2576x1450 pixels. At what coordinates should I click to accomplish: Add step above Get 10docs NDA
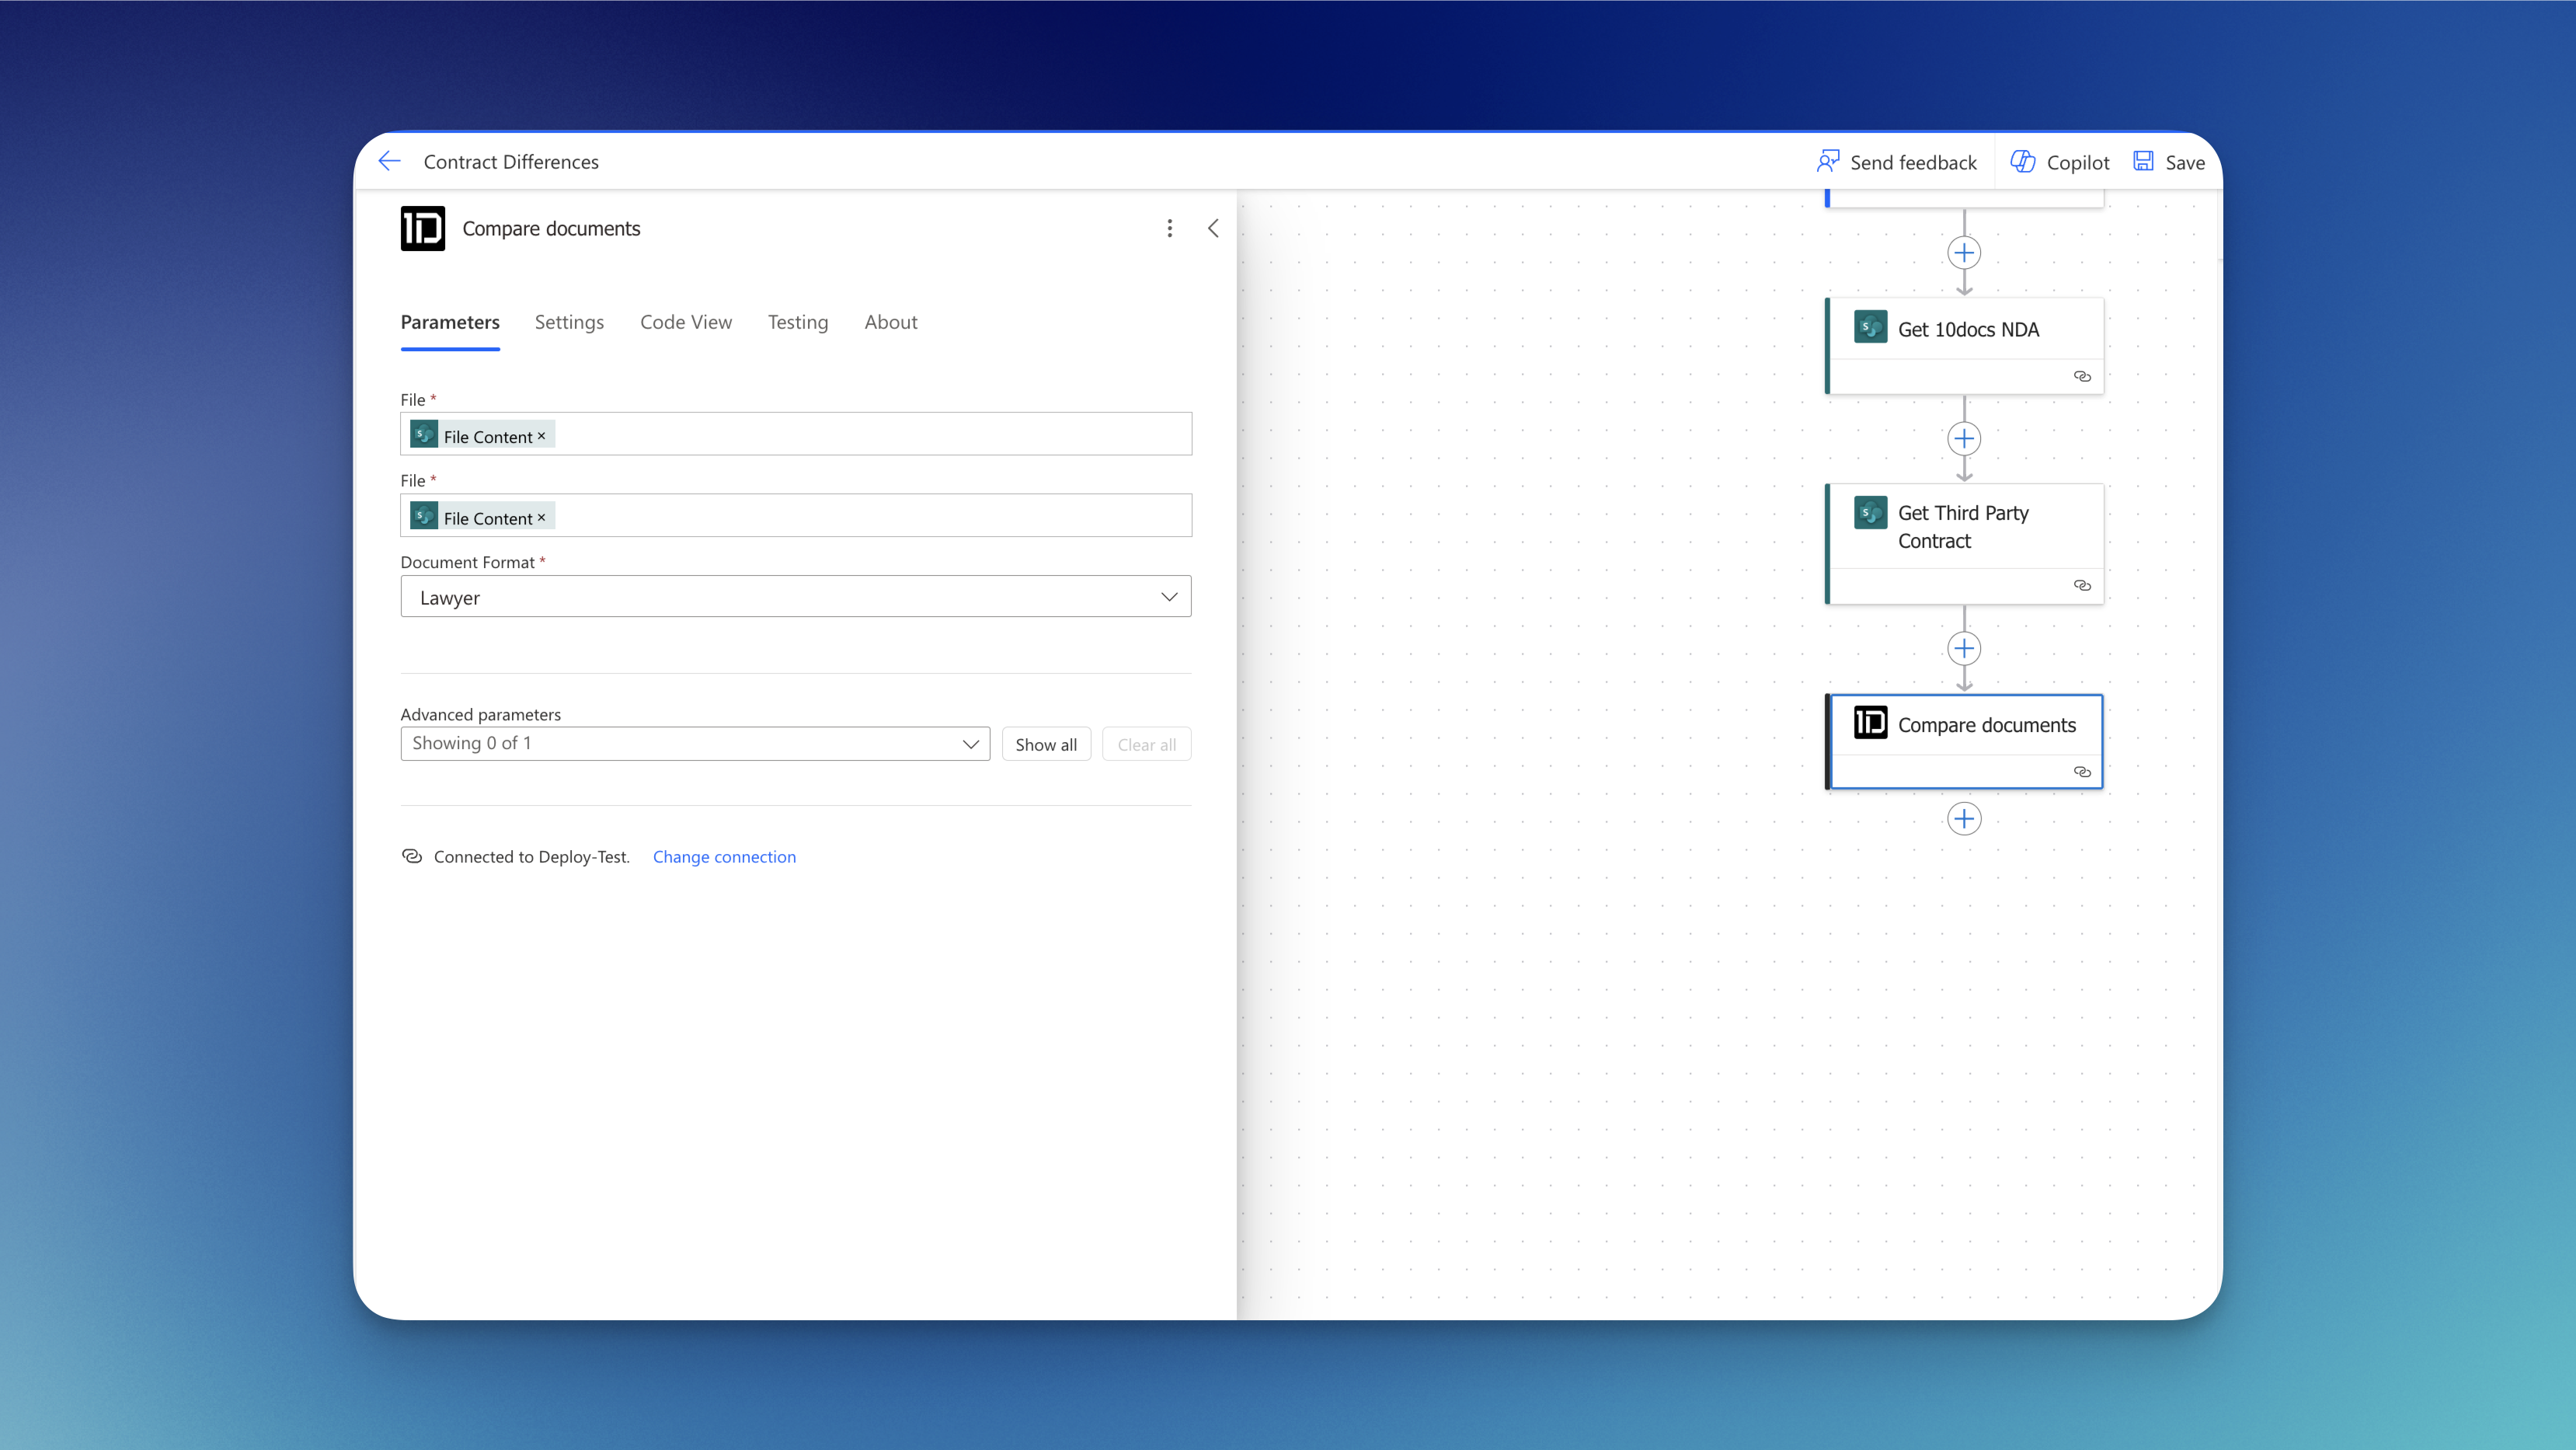pyautogui.click(x=1964, y=253)
